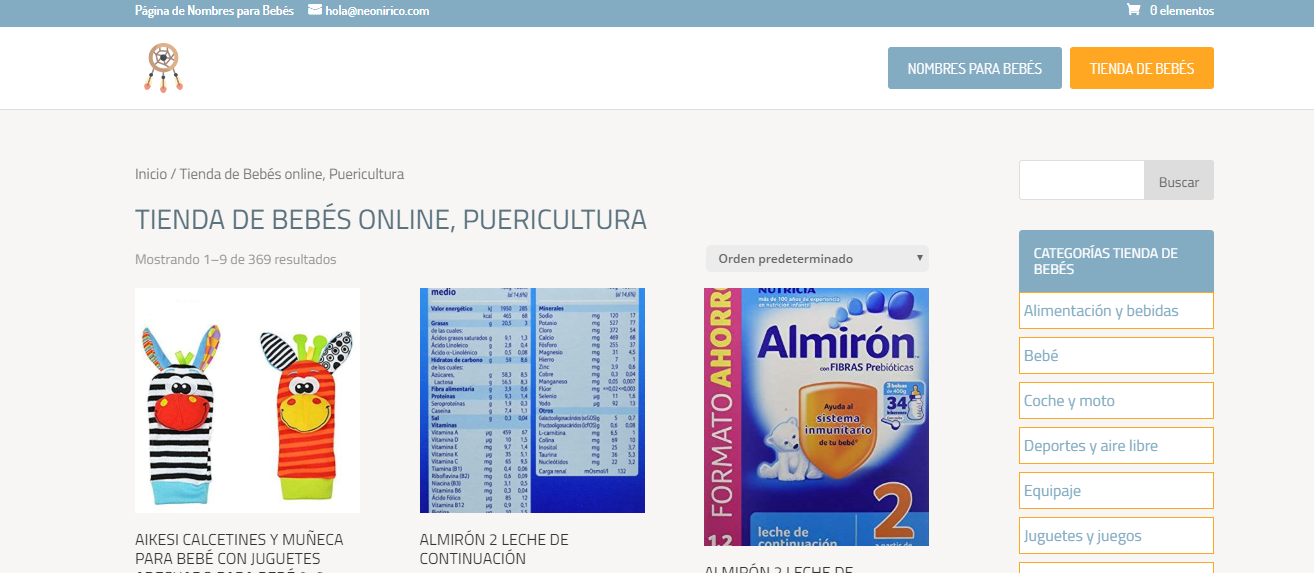
Task: Open Nombres para Bebés menu button
Action: tap(975, 68)
